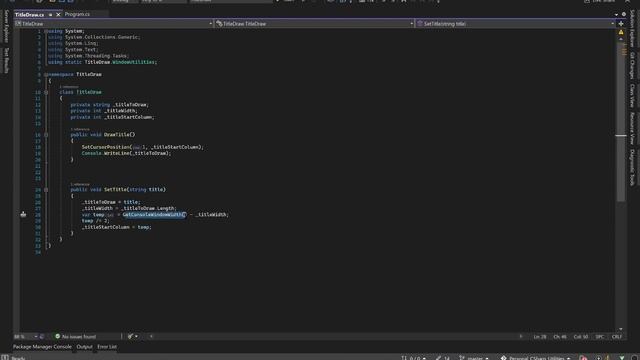Open the editor zoom level dropdown

tap(25, 336)
